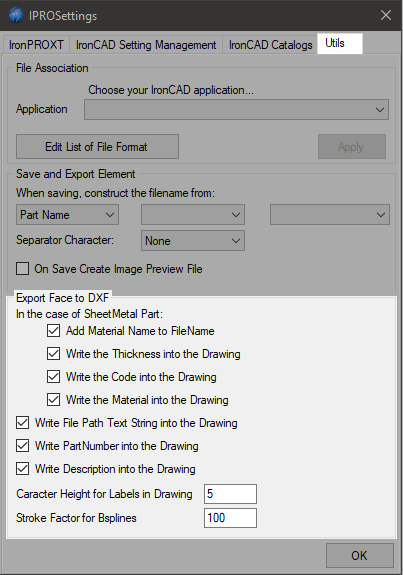Click the 'File Association' group title

click(x=52, y=68)
